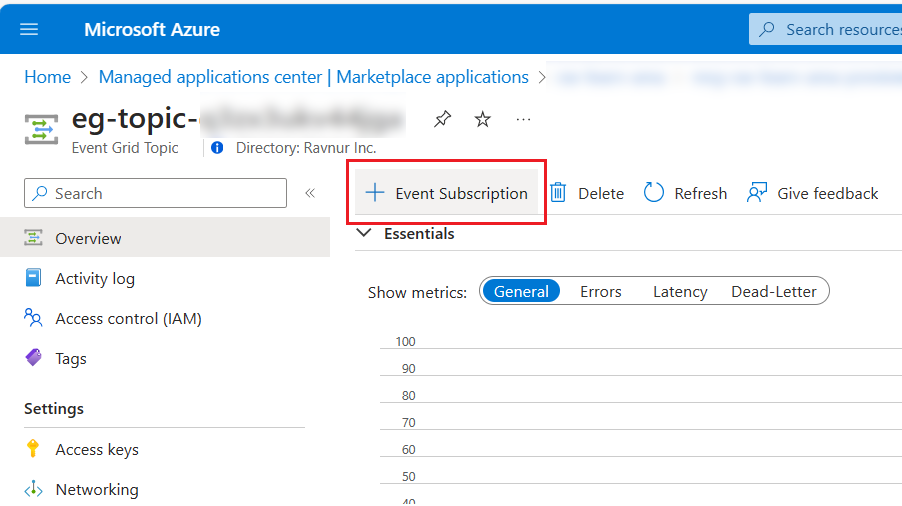The width and height of the screenshot is (902, 506).
Task: Click the plus icon for Event Subscription
Action: [375, 193]
